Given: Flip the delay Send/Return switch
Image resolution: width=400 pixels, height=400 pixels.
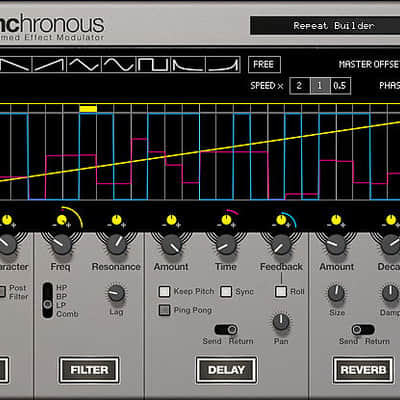Looking at the screenshot, I should 226,330.
